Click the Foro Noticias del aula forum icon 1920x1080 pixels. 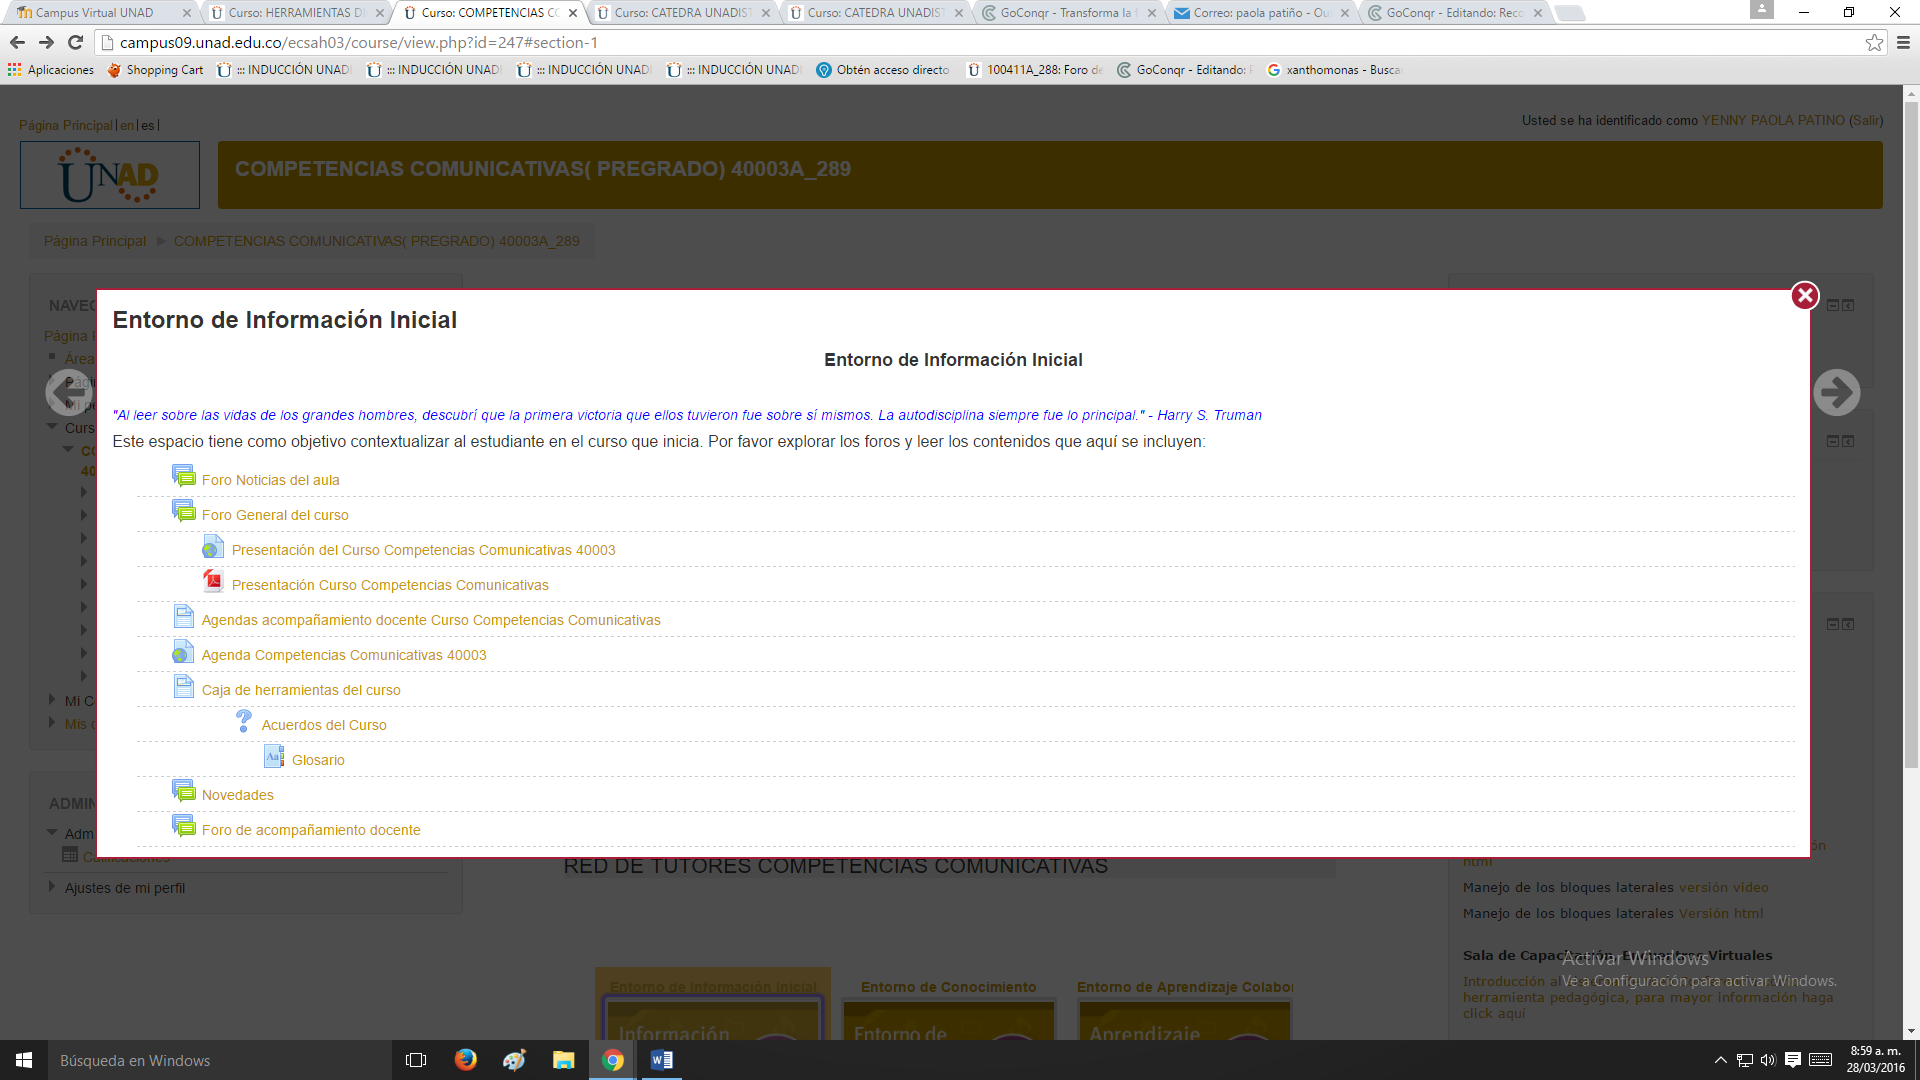(184, 477)
